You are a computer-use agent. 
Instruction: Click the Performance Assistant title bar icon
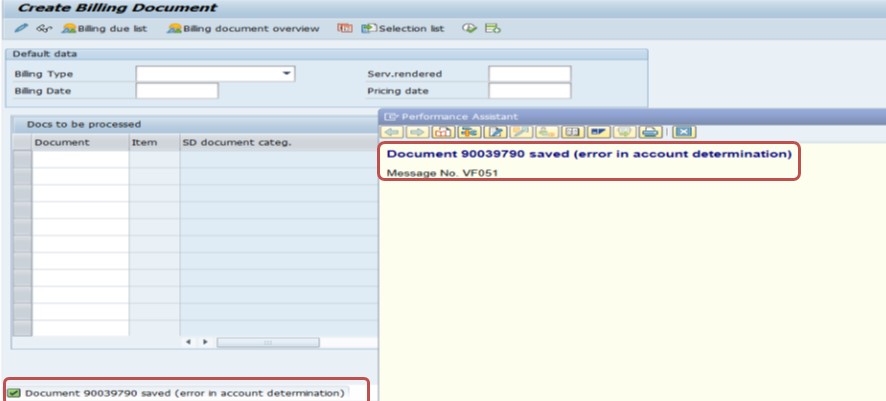(390, 117)
